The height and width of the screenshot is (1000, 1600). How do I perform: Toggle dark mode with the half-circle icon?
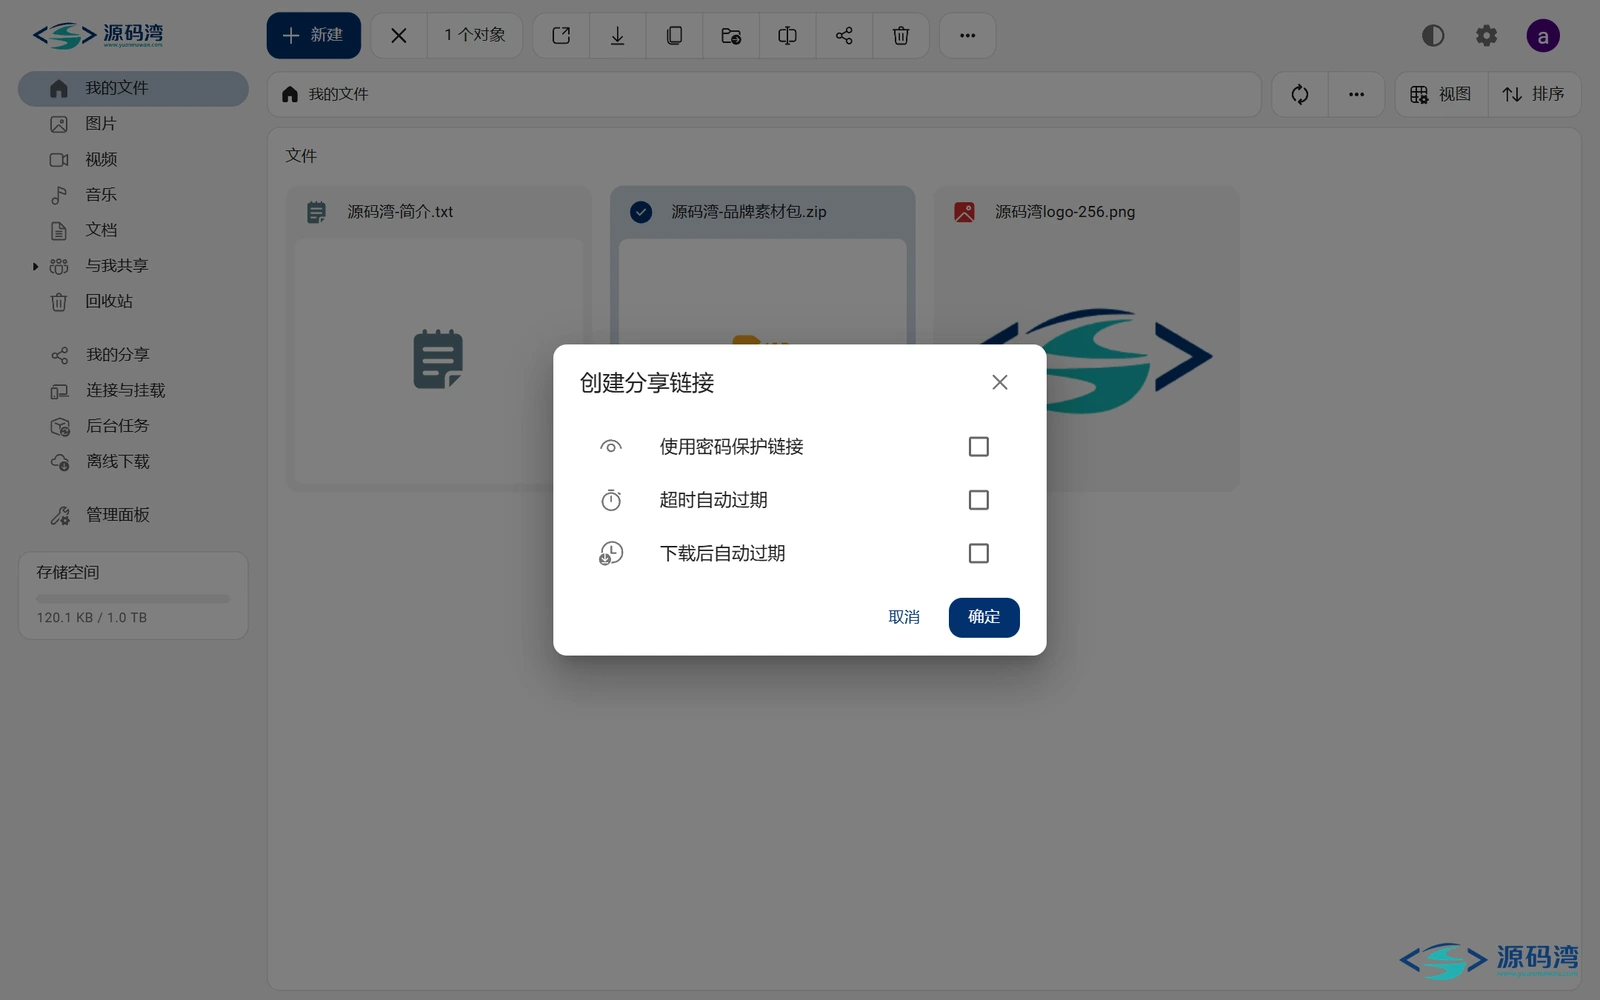point(1433,36)
